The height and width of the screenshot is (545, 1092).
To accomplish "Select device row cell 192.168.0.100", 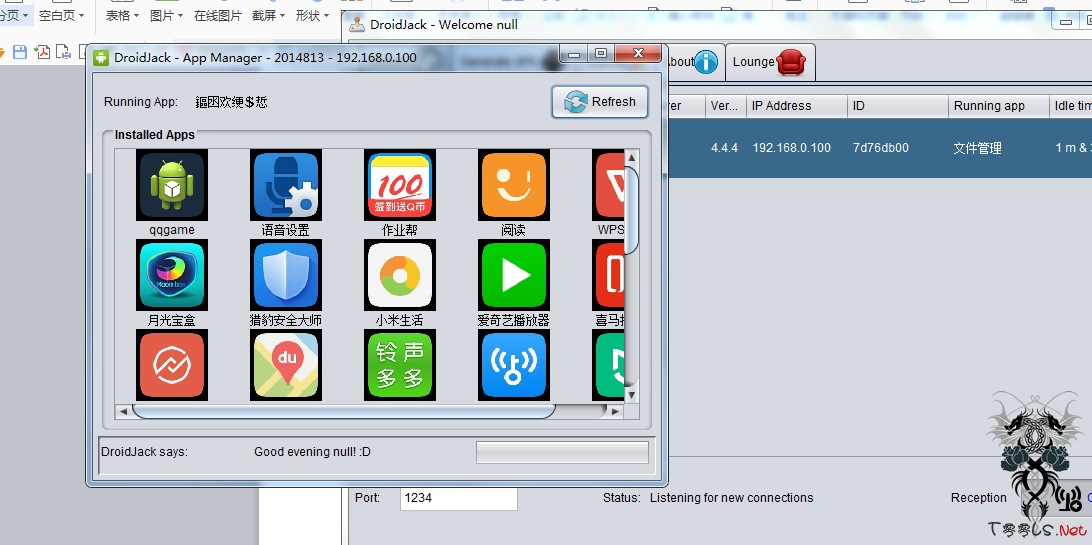I will pos(791,148).
